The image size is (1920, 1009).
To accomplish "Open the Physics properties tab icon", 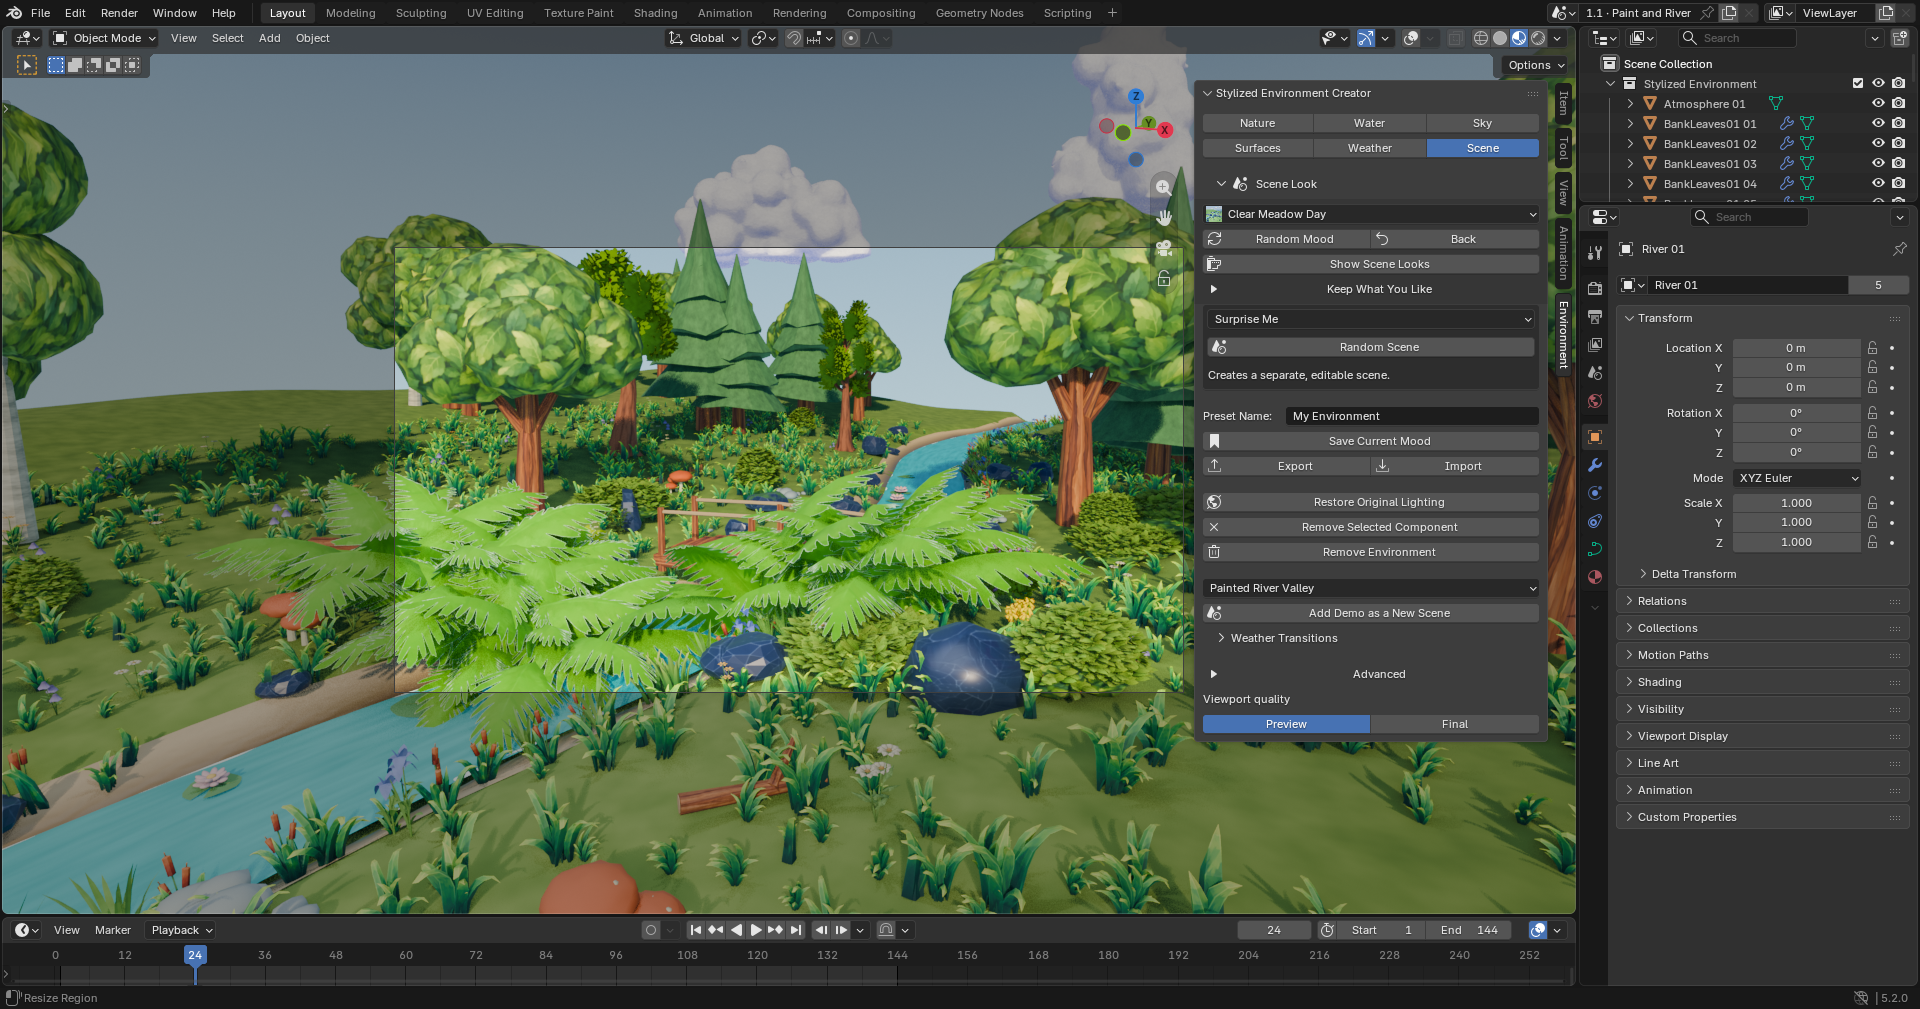I will pyautogui.click(x=1595, y=493).
